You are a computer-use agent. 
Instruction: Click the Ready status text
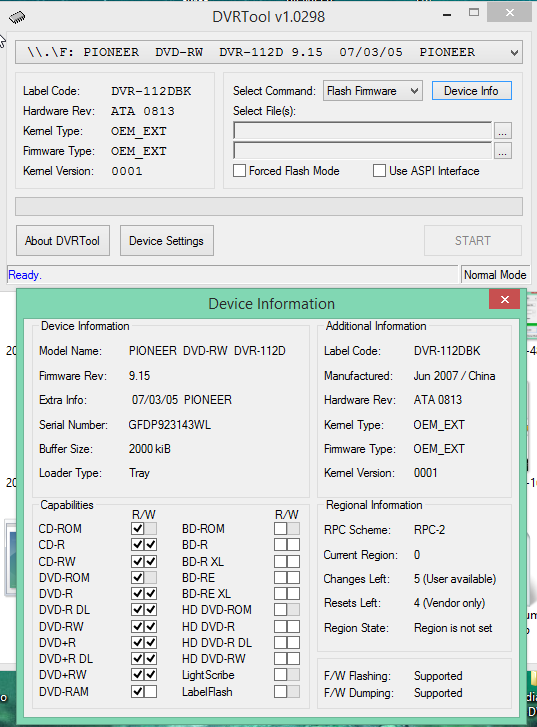(x=25, y=275)
